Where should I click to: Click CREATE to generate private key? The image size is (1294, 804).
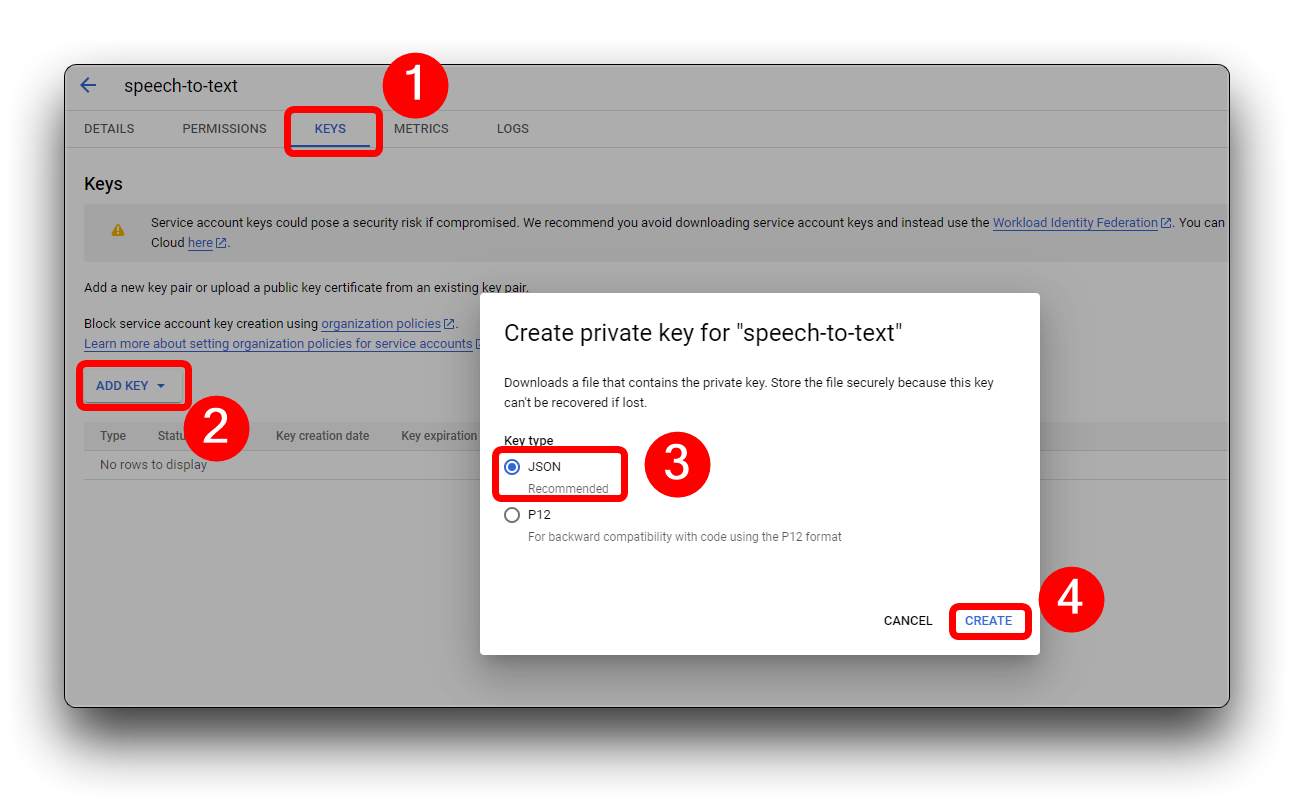click(x=989, y=621)
